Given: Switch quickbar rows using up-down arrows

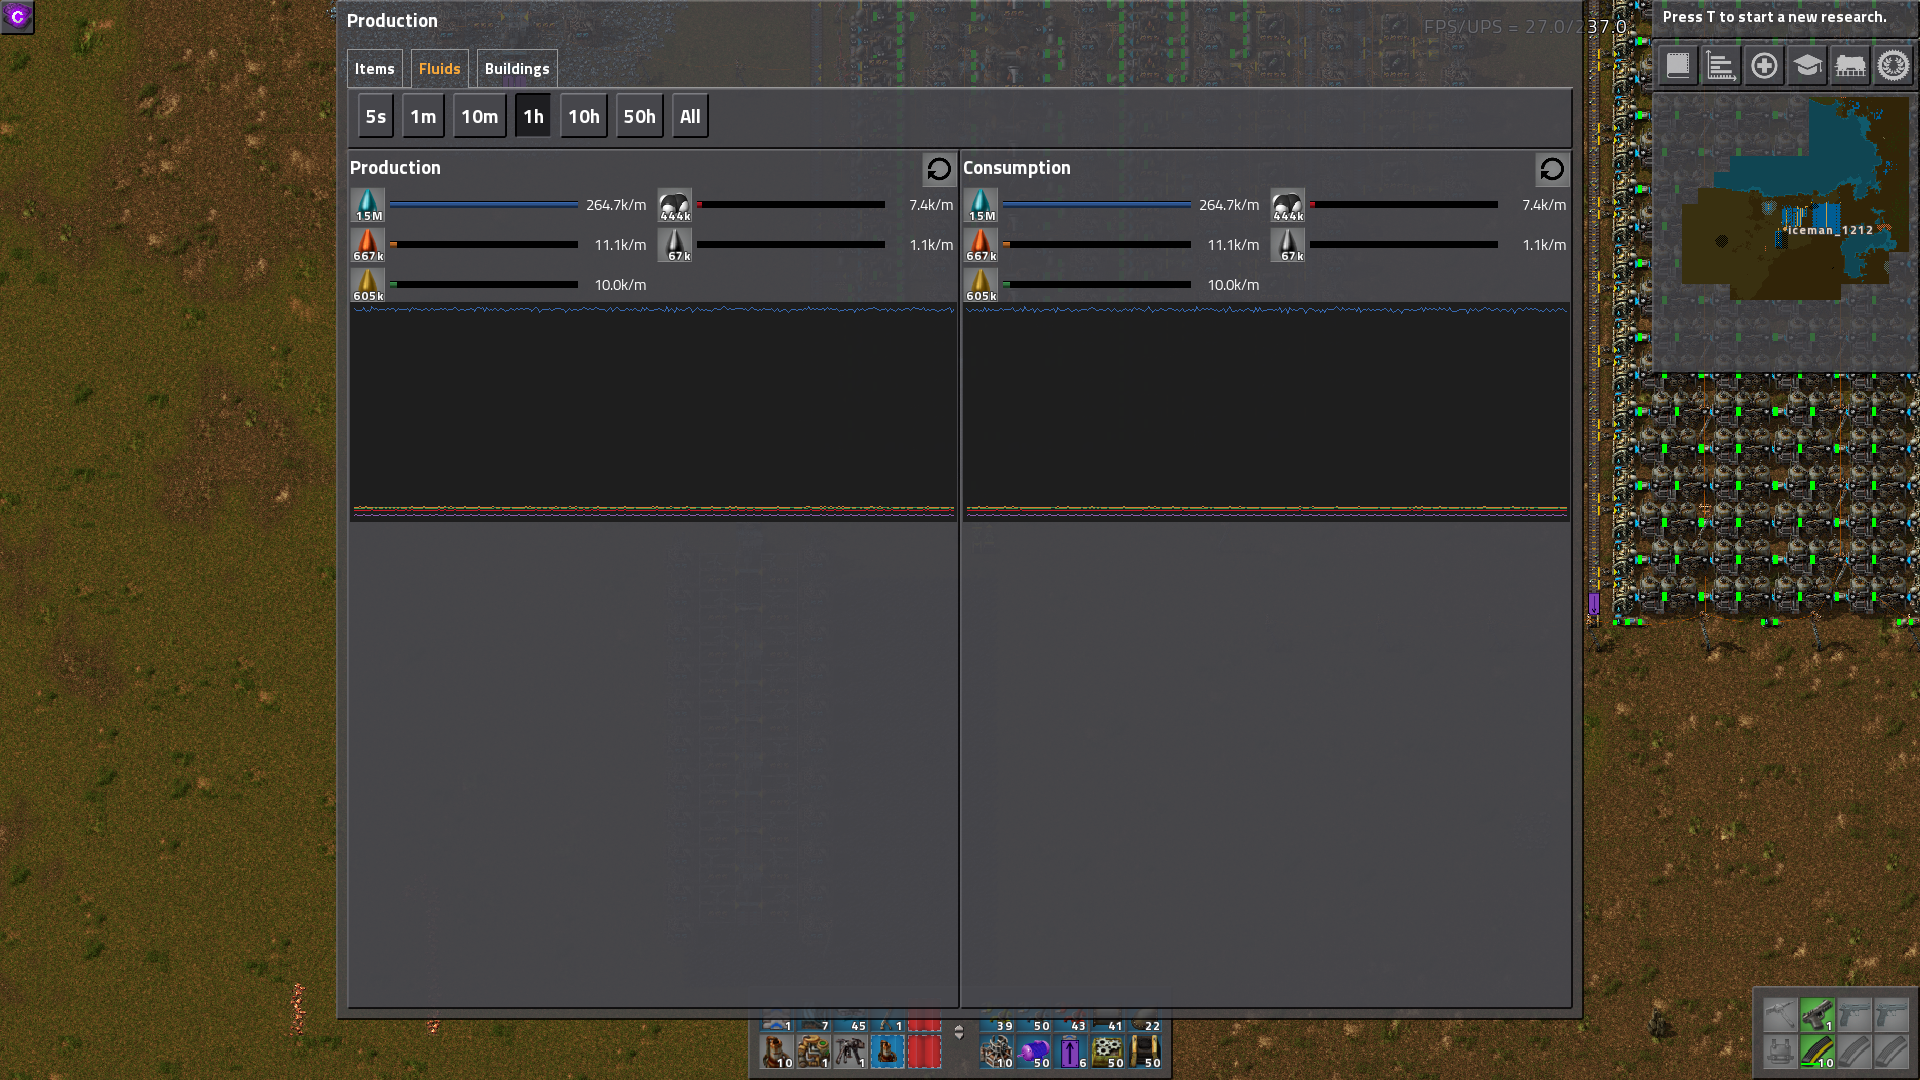Looking at the screenshot, I should (x=959, y=1033).
